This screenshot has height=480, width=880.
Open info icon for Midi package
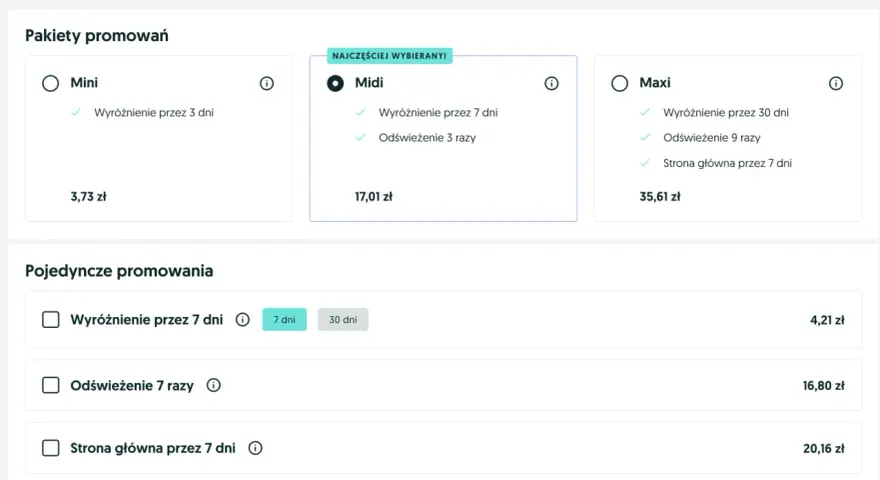[551, 84]
